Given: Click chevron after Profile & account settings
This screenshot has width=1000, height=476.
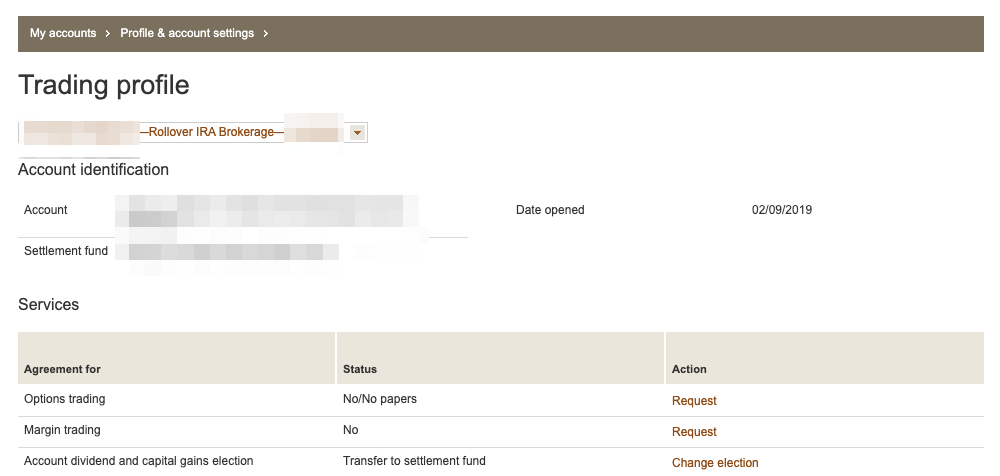Looking at the screenshot, I should [x=266, y=33].
